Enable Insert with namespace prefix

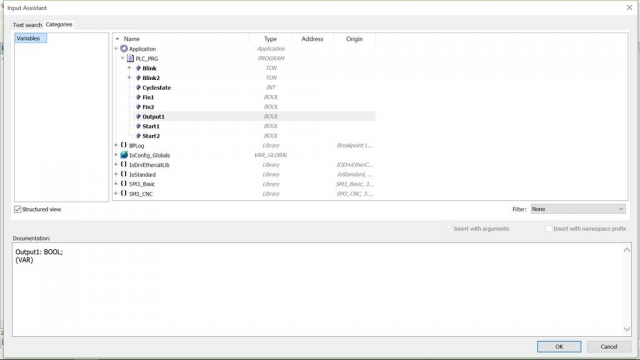coord(549,229)
